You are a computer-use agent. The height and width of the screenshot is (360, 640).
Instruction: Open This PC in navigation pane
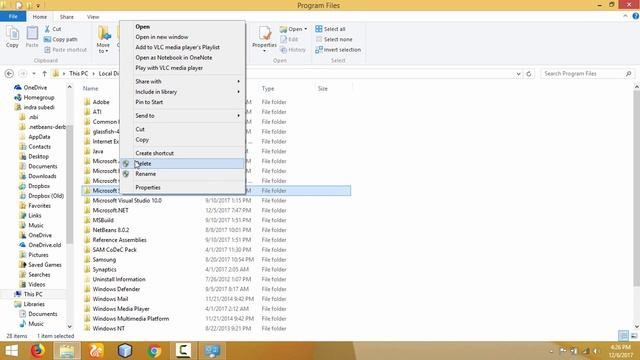point(33,294)
